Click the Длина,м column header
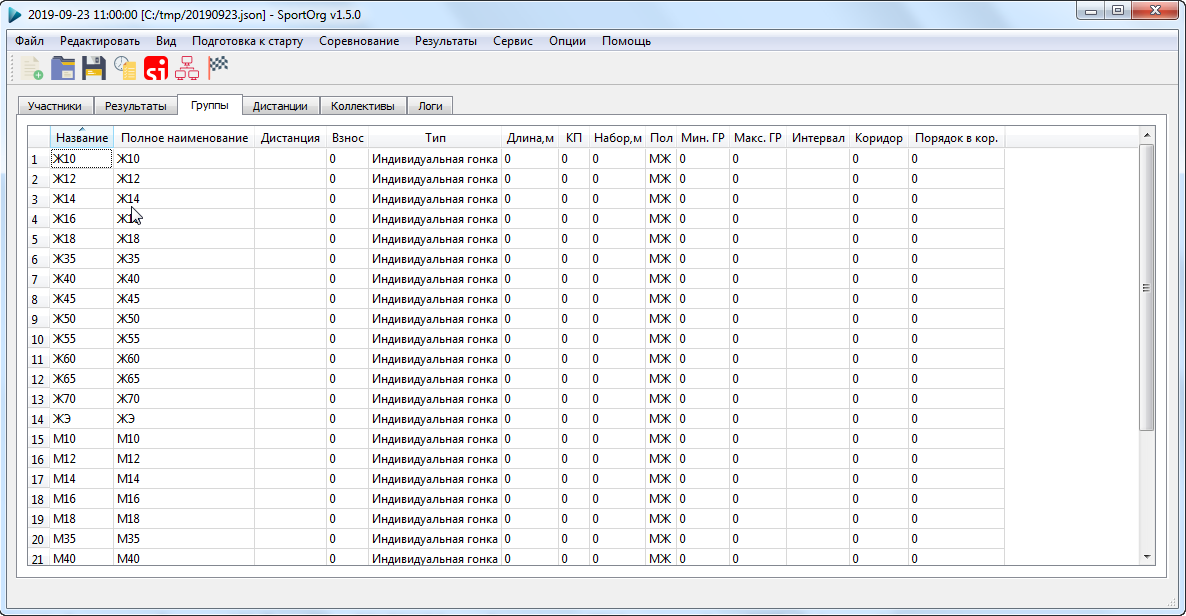This screenshot has height=616, width=1186. coord(530,138)
